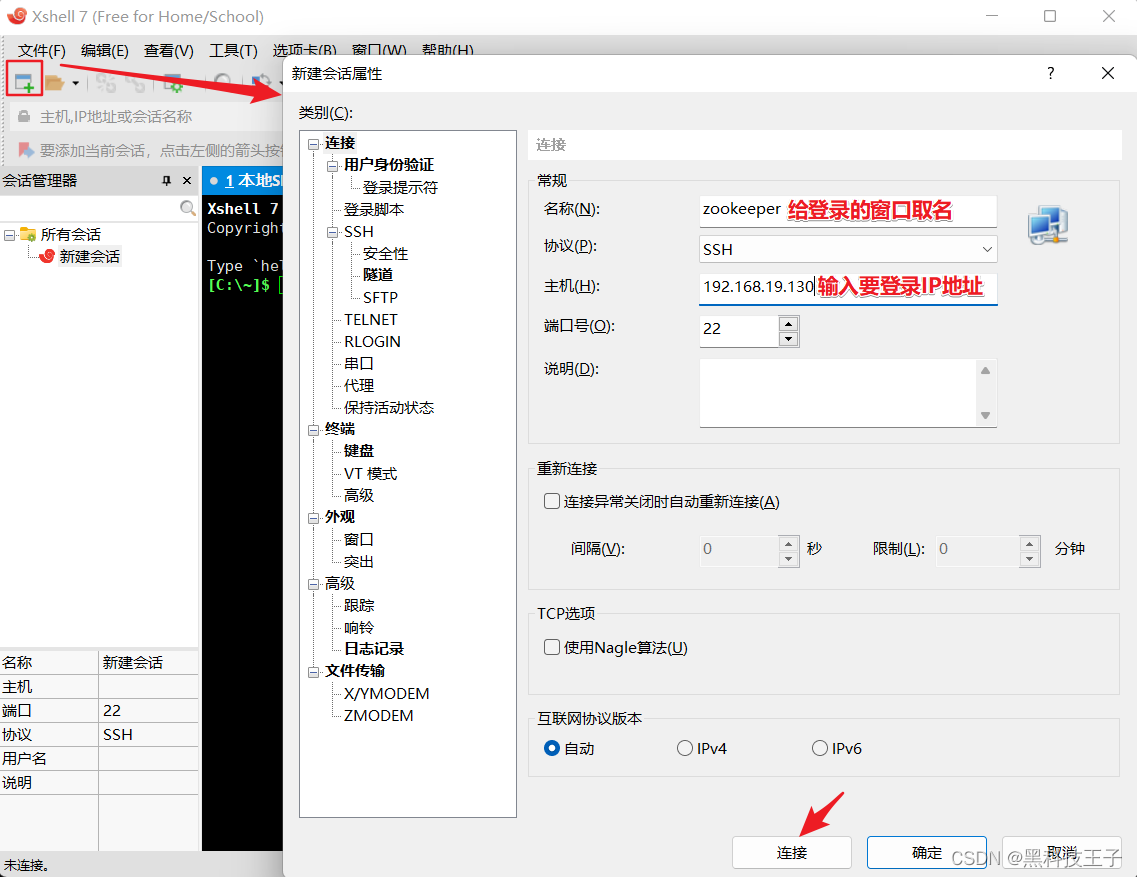Click the 端口号 field showing 22

(739, 329)
